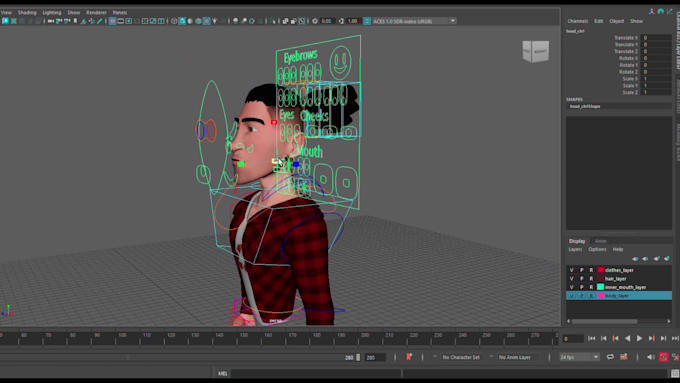Screen dimensions: 680x383
Task: Play animation backwards
Action: 627,338
